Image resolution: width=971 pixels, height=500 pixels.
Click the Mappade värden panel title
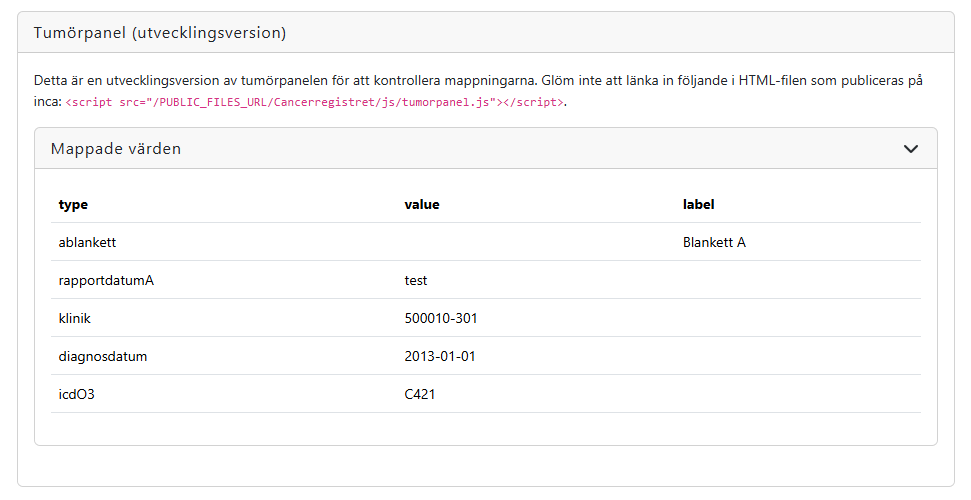(x=116, y=149)
